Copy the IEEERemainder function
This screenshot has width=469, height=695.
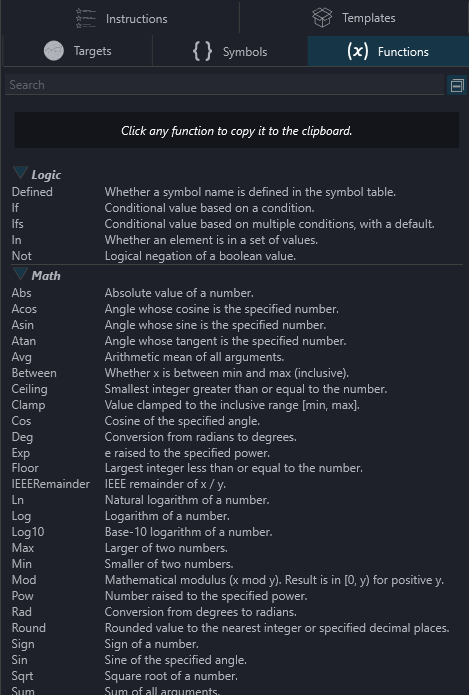tap(51, 484)
